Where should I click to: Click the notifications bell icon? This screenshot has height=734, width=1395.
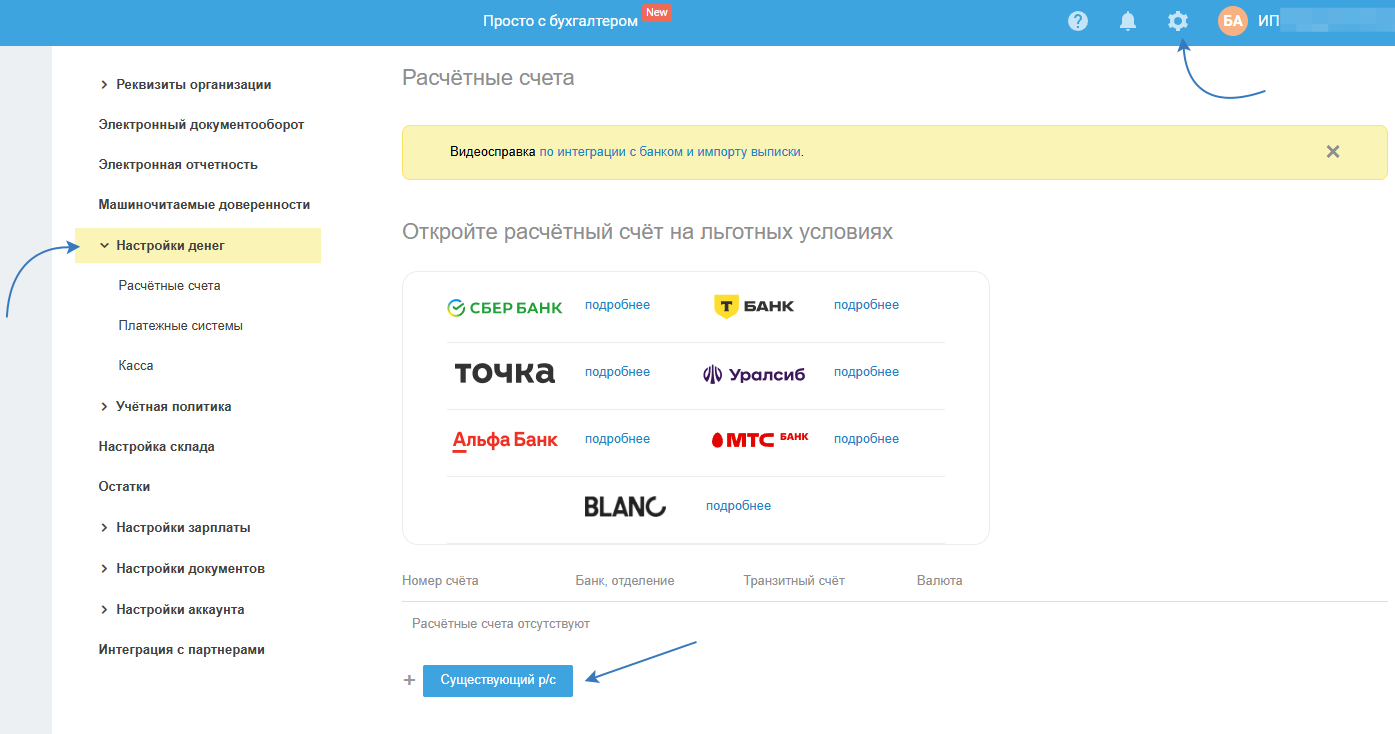[x=1128, y=21]
